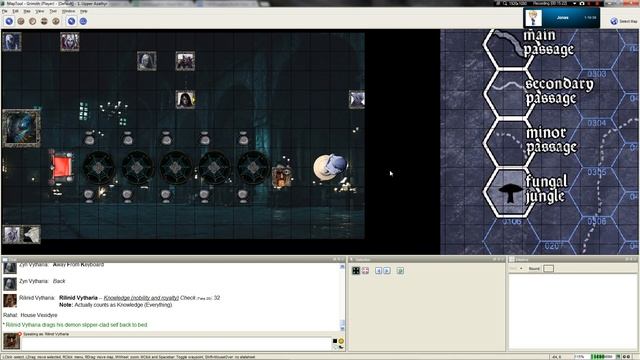Select the pointer interaction tool in toolbar
This screenshot has width=640, height=360.
(x=9, y=21)
